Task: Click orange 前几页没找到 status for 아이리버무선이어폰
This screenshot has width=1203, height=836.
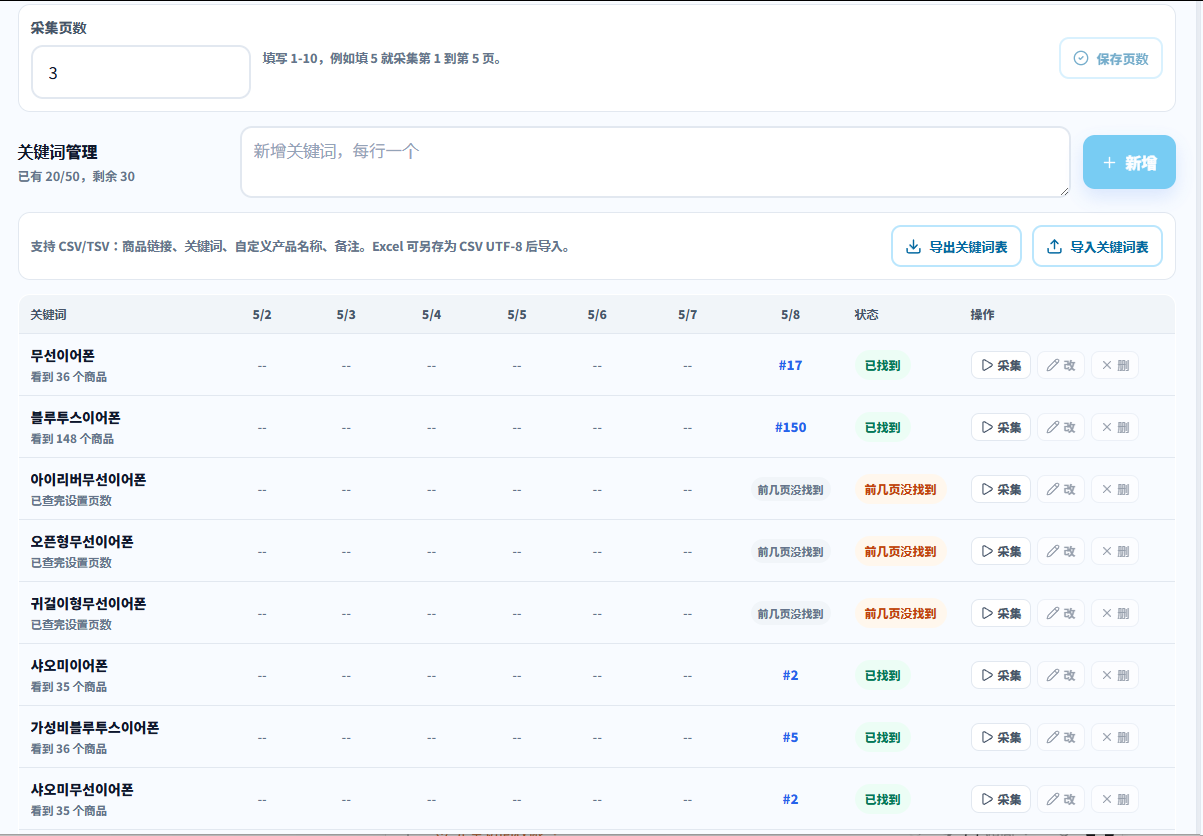Action: (900, 489)
